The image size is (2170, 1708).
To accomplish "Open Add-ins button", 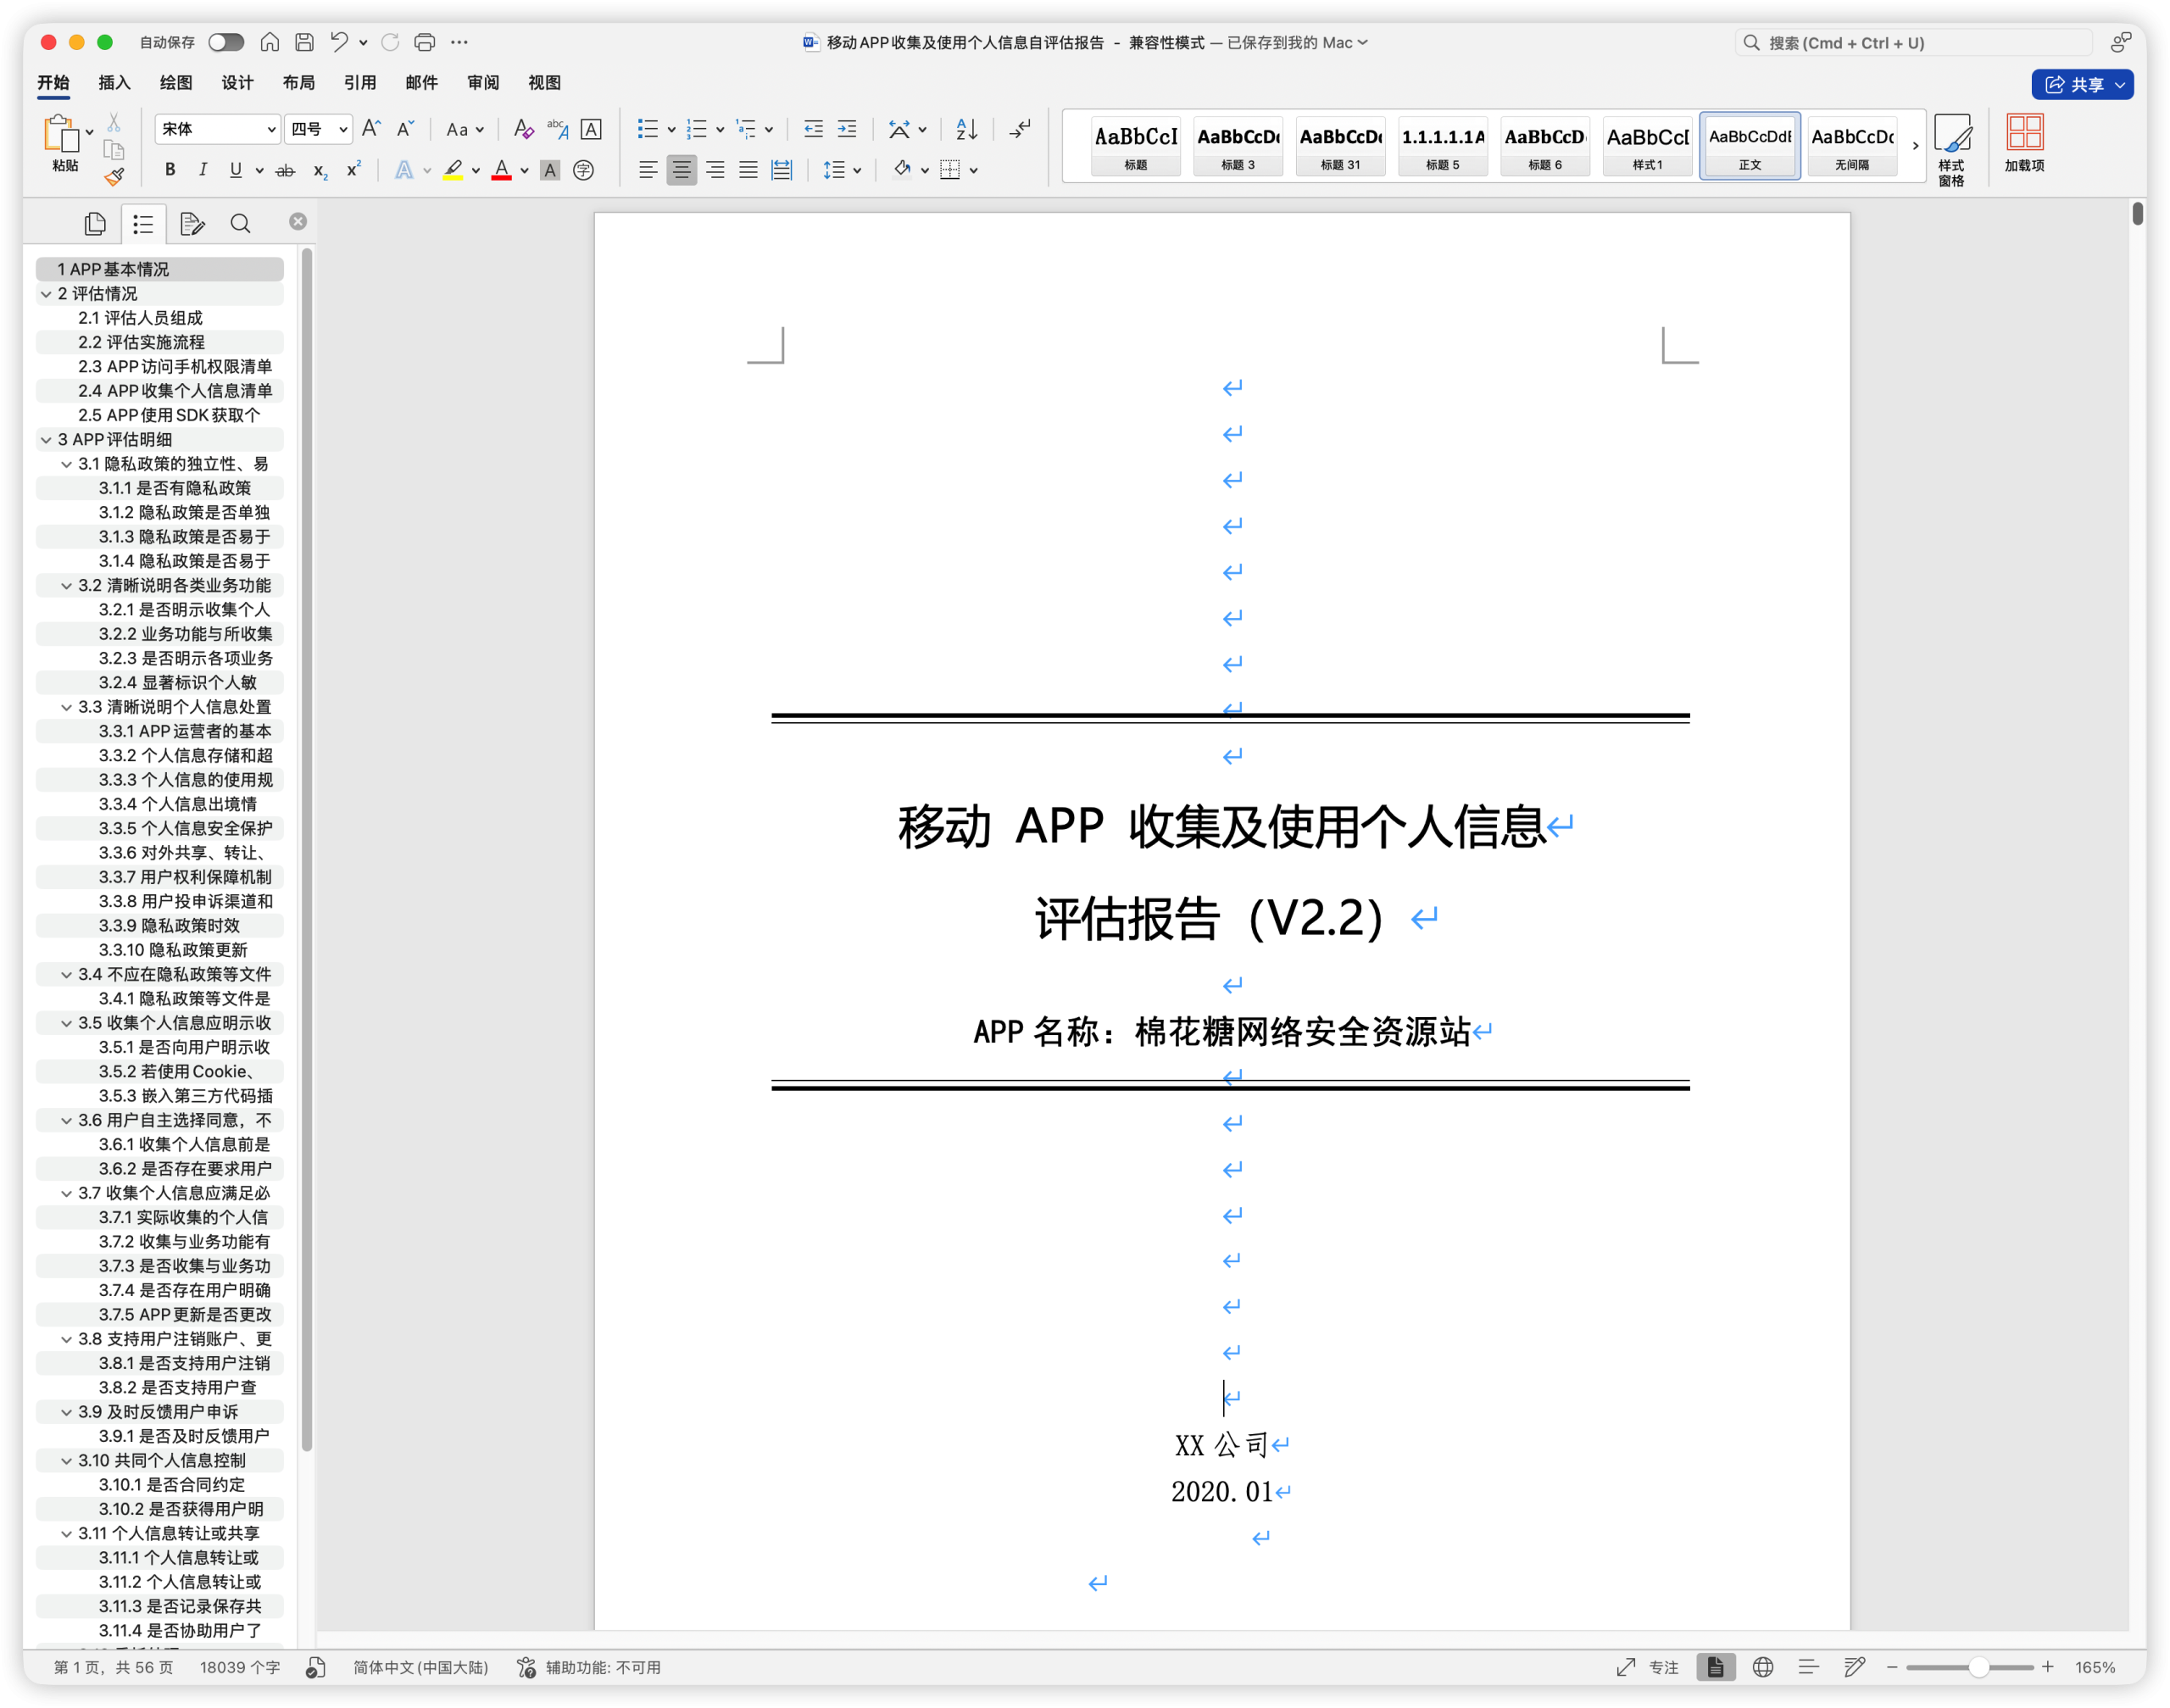I will [2024, 143].
